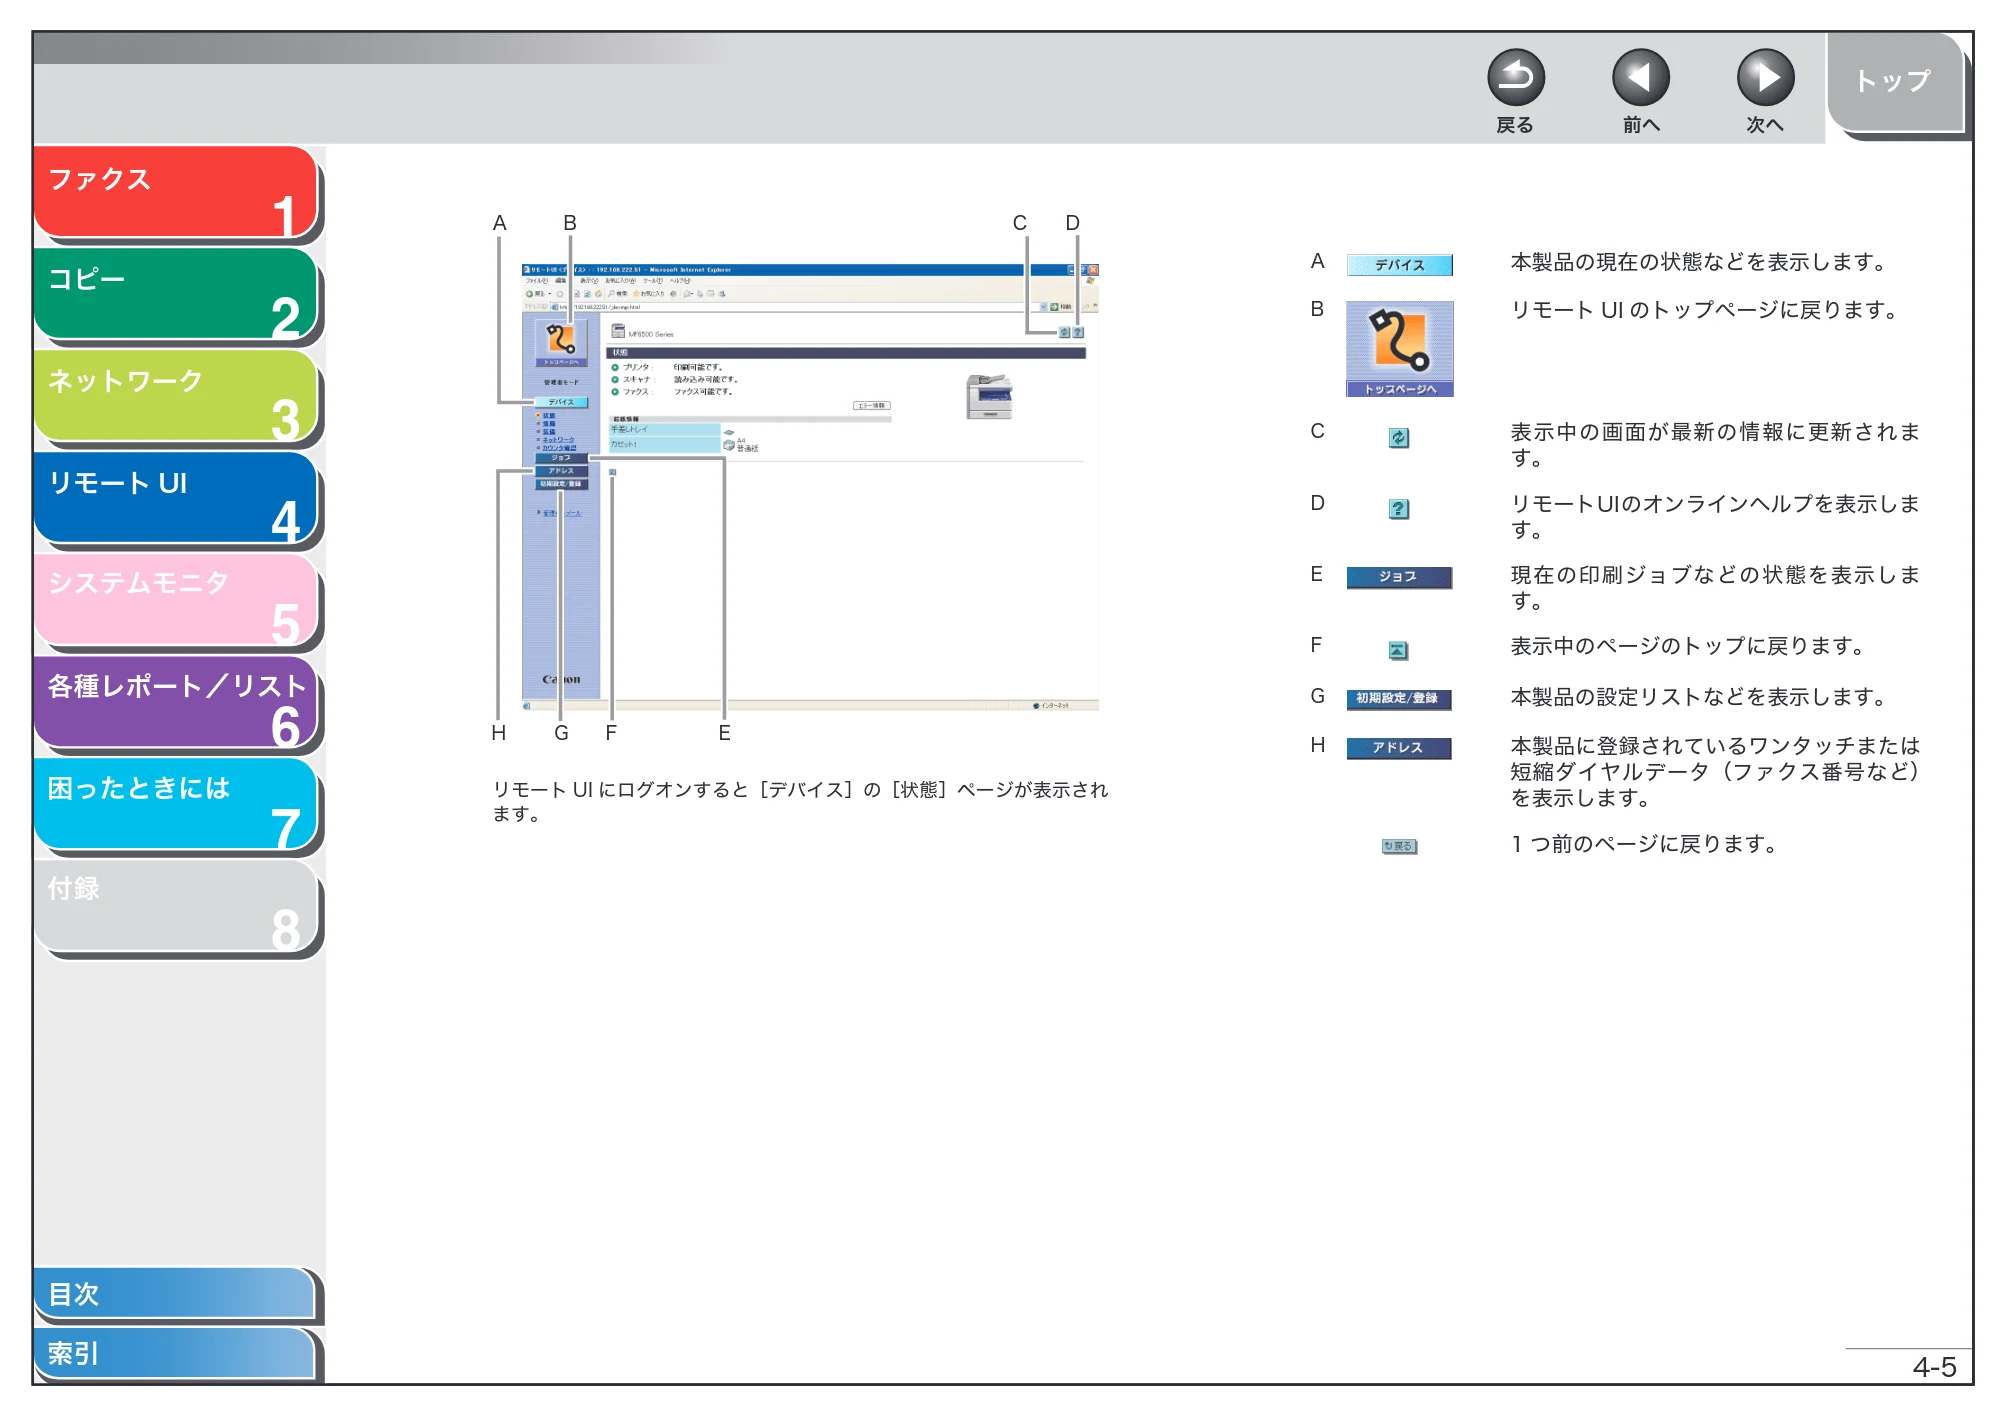This screenshot has height=1415, width=2000.
Task: Open chapter 8 付録 tab
Action: pos(176,907)
